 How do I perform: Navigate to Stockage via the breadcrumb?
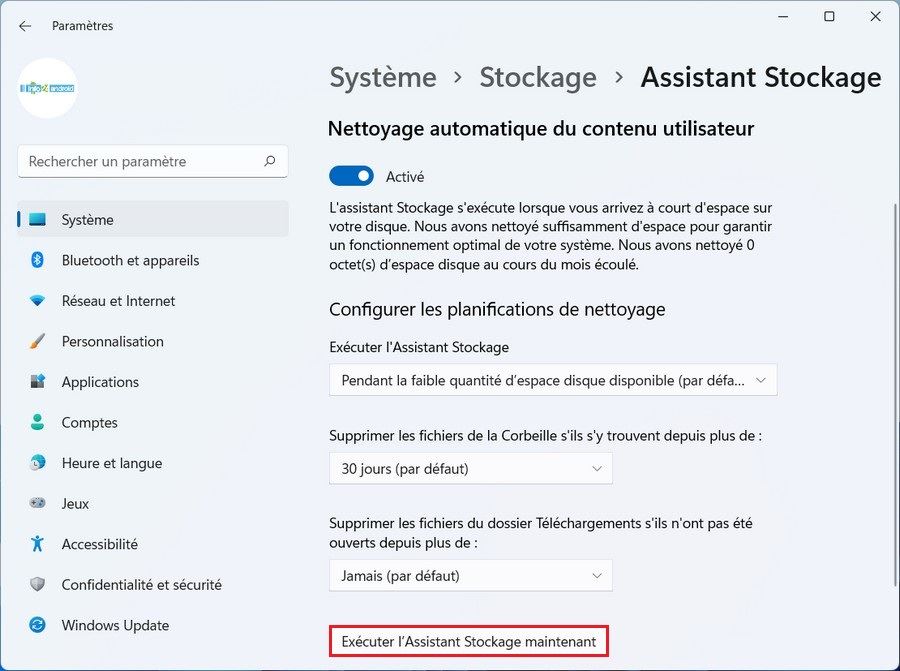pos(537,77)
